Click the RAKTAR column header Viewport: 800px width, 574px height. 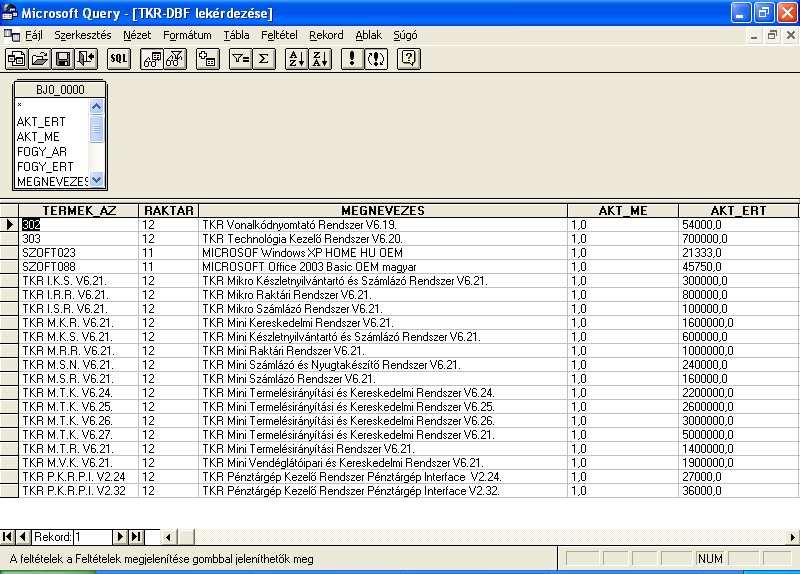pyautogui.click(x=168, y=210)
